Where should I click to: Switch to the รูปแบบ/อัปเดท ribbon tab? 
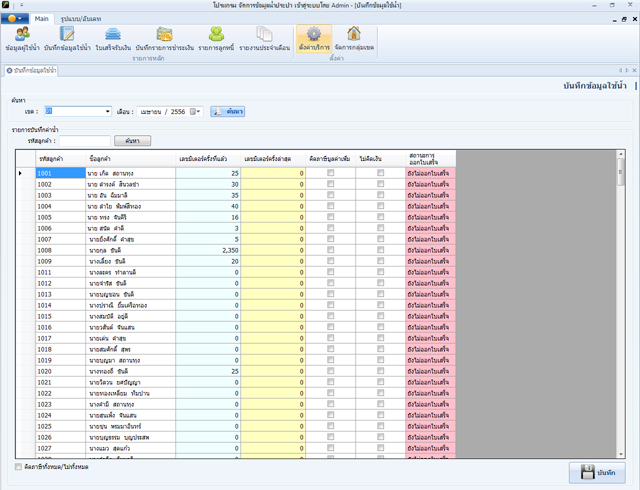(81, 19)
